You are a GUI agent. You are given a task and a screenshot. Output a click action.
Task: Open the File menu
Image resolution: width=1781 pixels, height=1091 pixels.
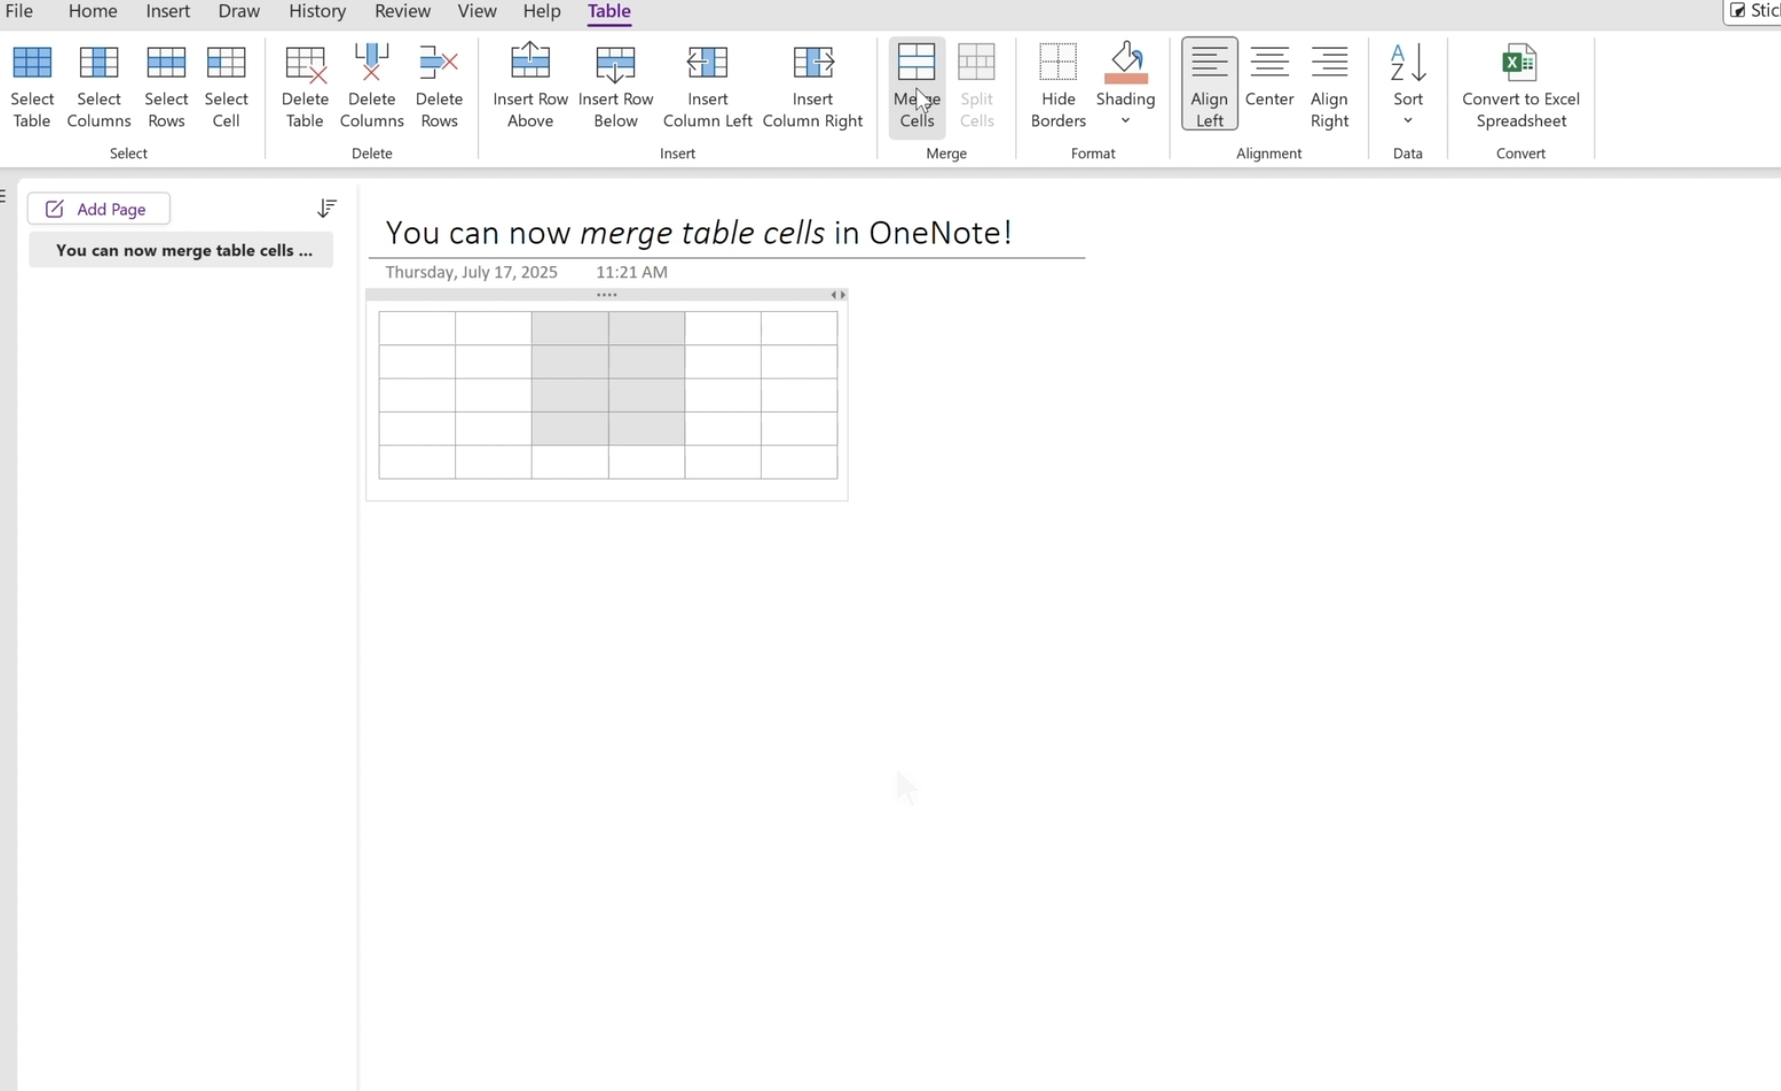click(x=19, y=11)
